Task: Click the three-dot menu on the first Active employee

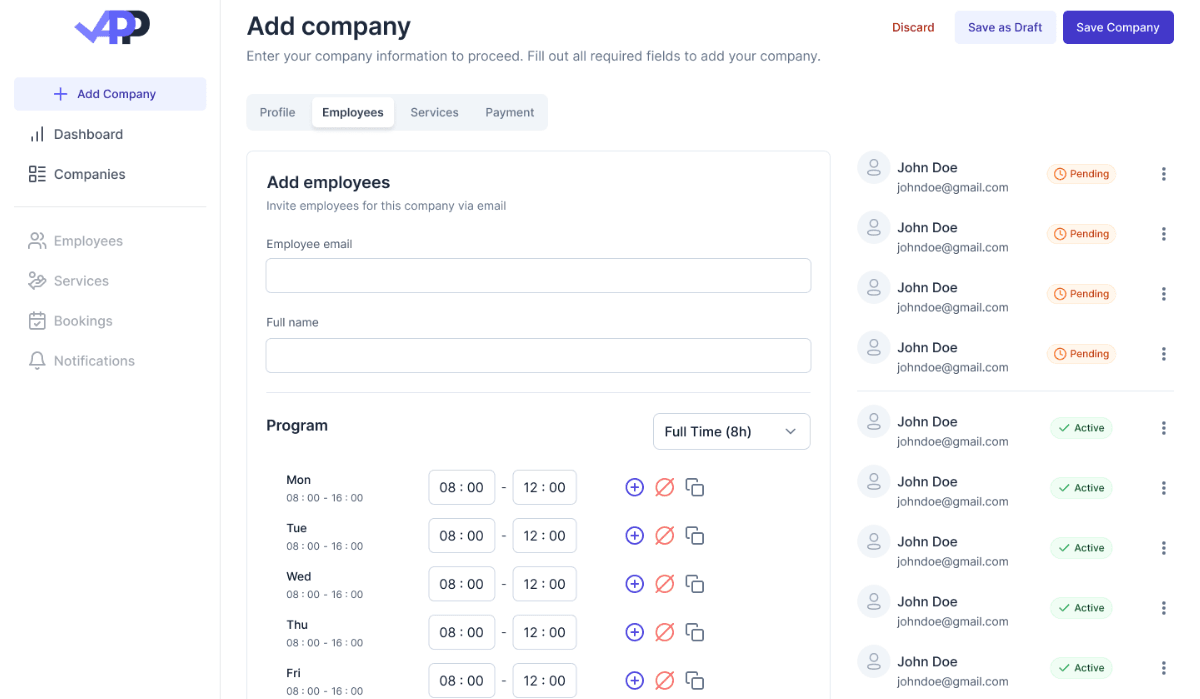Action: pos(1163,428)
